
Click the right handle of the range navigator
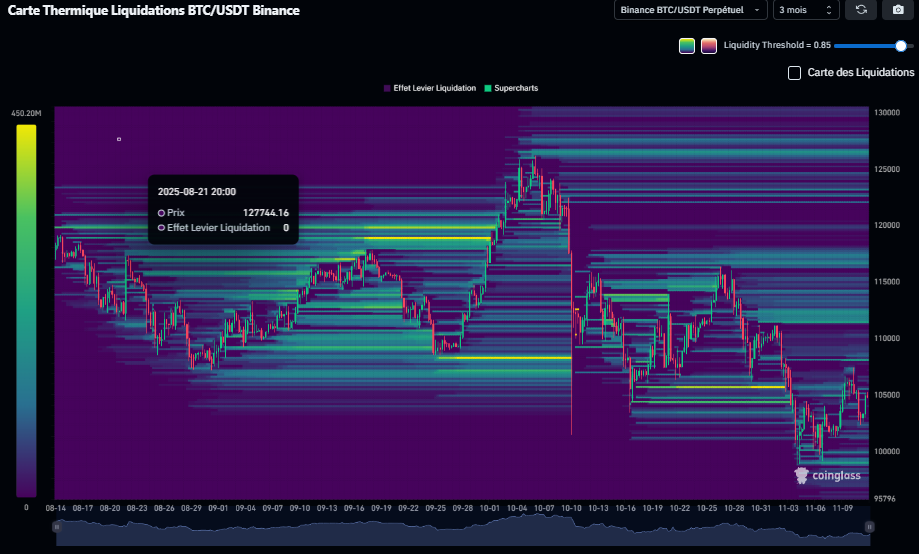point(869,527)
